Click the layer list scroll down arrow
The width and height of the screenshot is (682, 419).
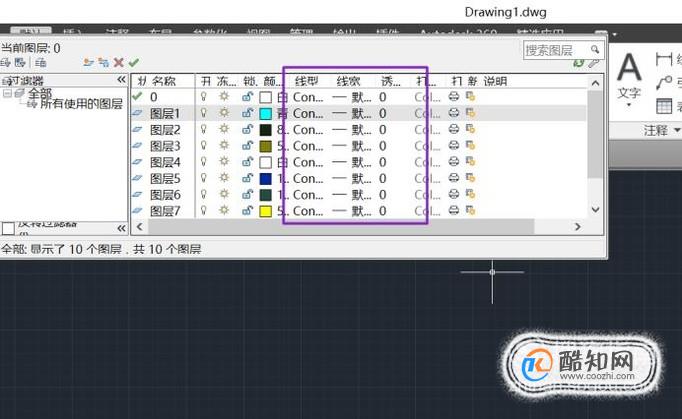tap(595, 209)
